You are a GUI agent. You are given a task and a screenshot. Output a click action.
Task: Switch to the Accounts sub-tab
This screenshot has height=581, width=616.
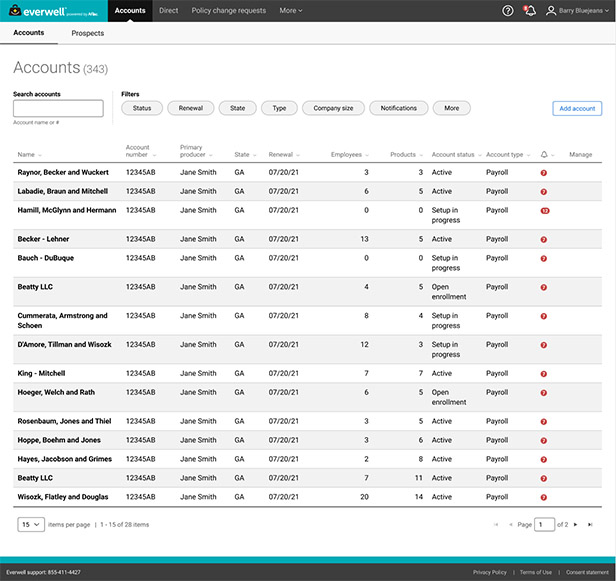(x=29, y=33)
